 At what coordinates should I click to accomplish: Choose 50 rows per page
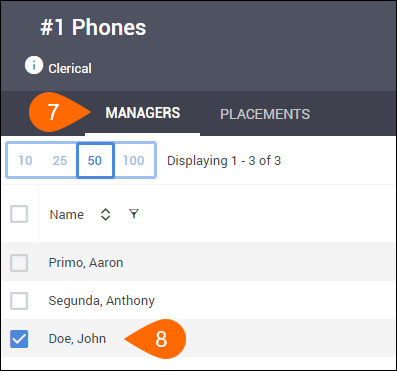95,161
